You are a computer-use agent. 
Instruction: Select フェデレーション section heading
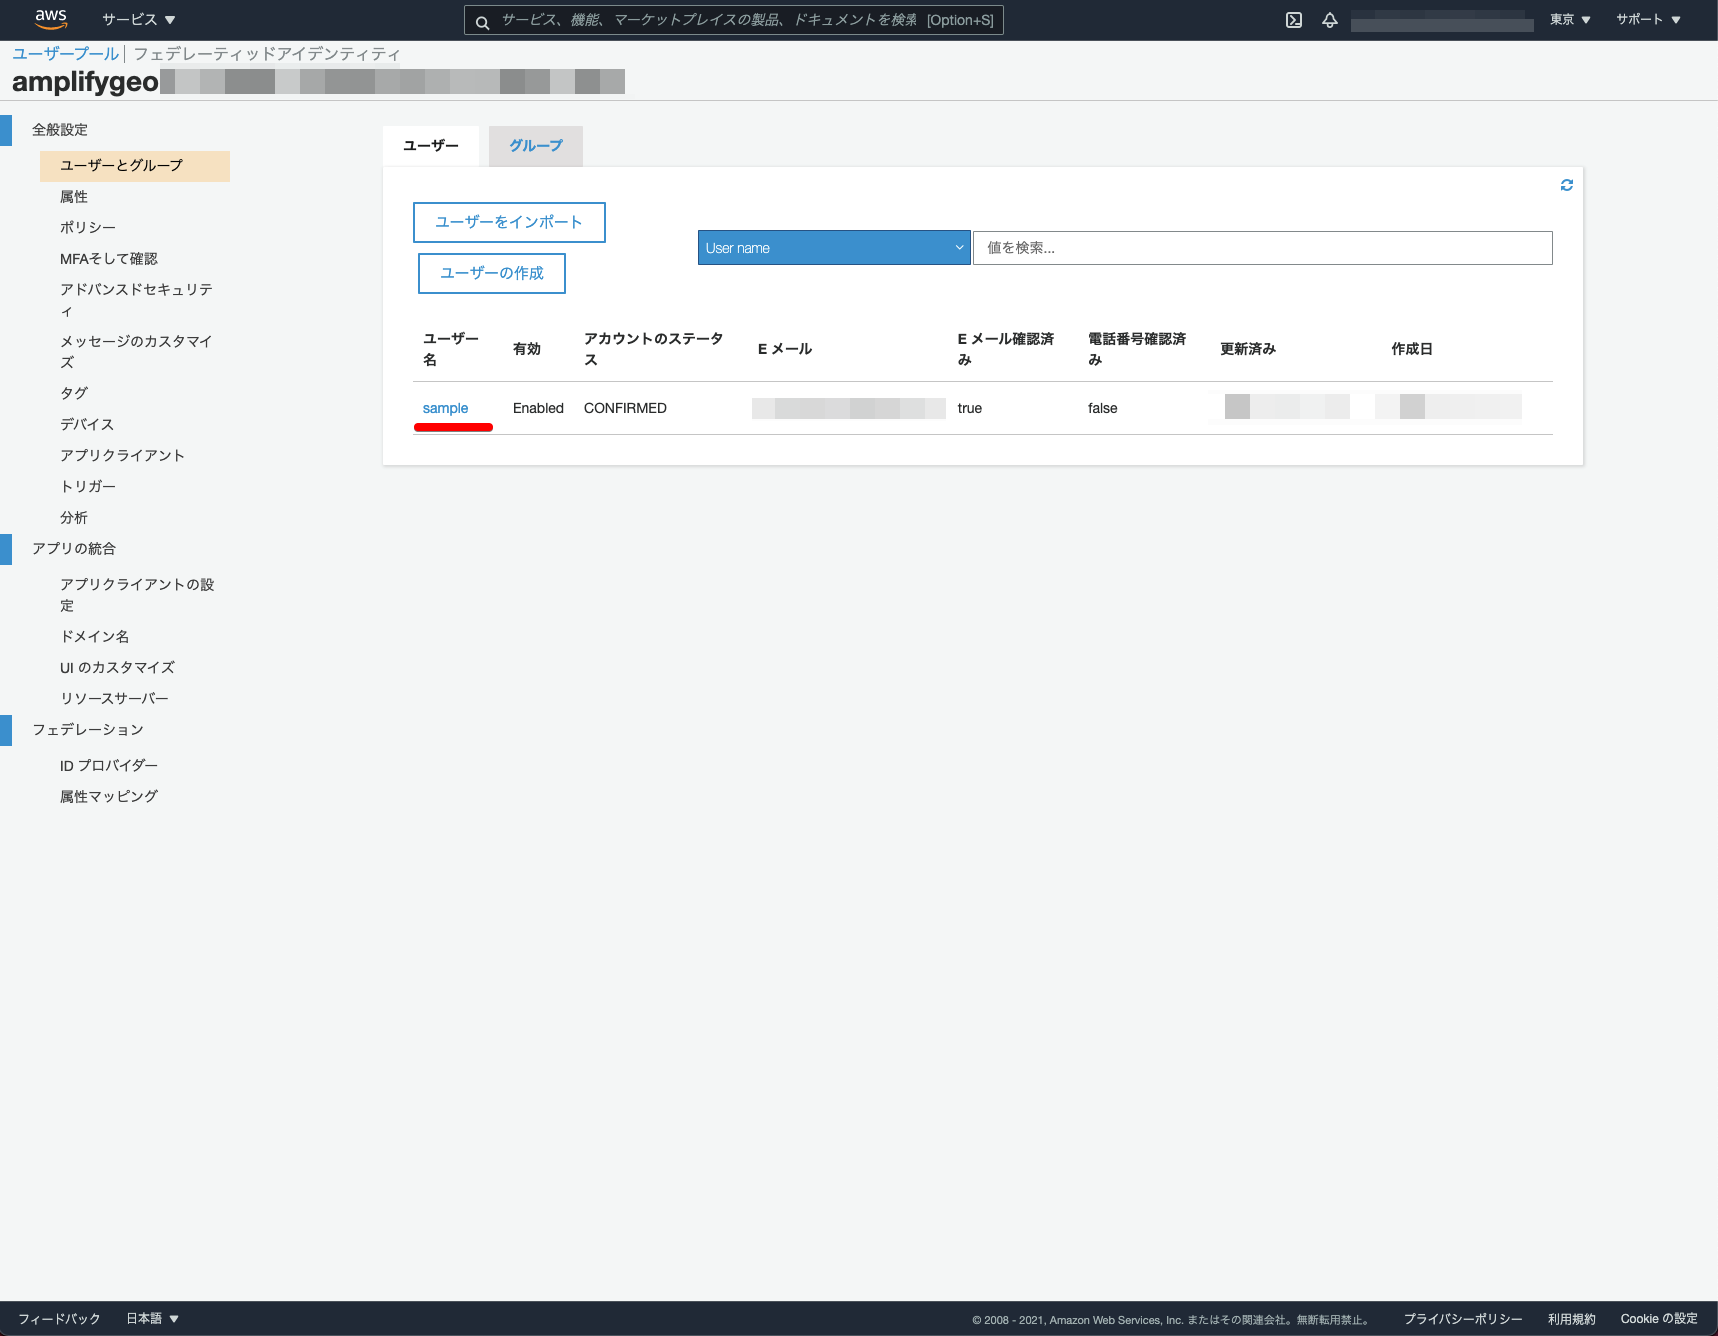(88, 730)
